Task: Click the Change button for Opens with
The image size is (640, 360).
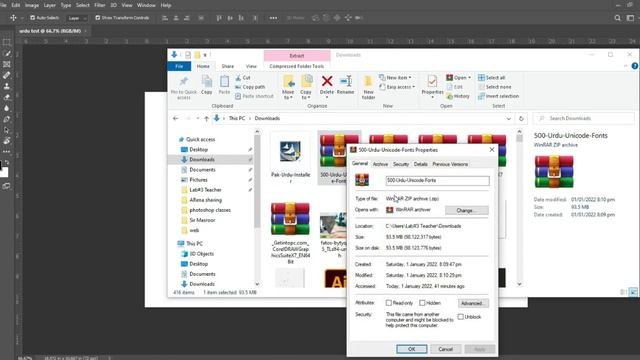Action: coord(467,210)
